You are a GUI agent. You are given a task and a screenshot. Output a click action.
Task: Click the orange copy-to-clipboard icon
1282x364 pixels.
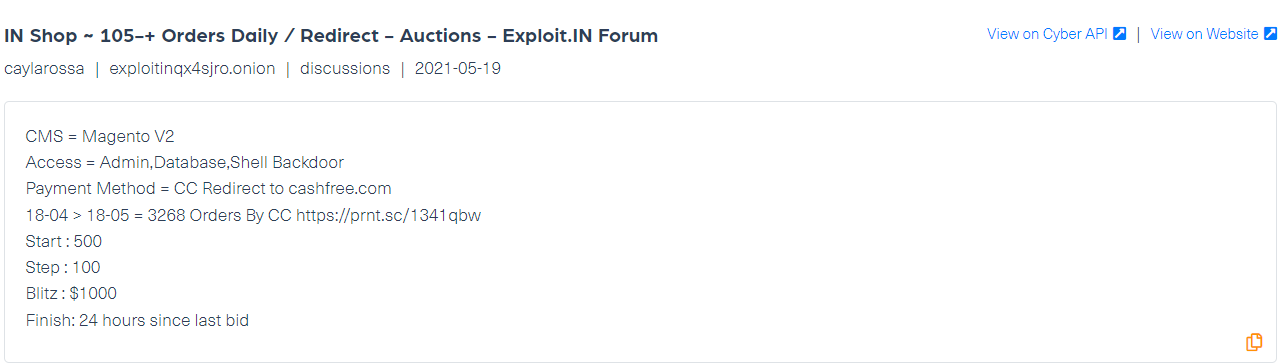point(1253,342)
